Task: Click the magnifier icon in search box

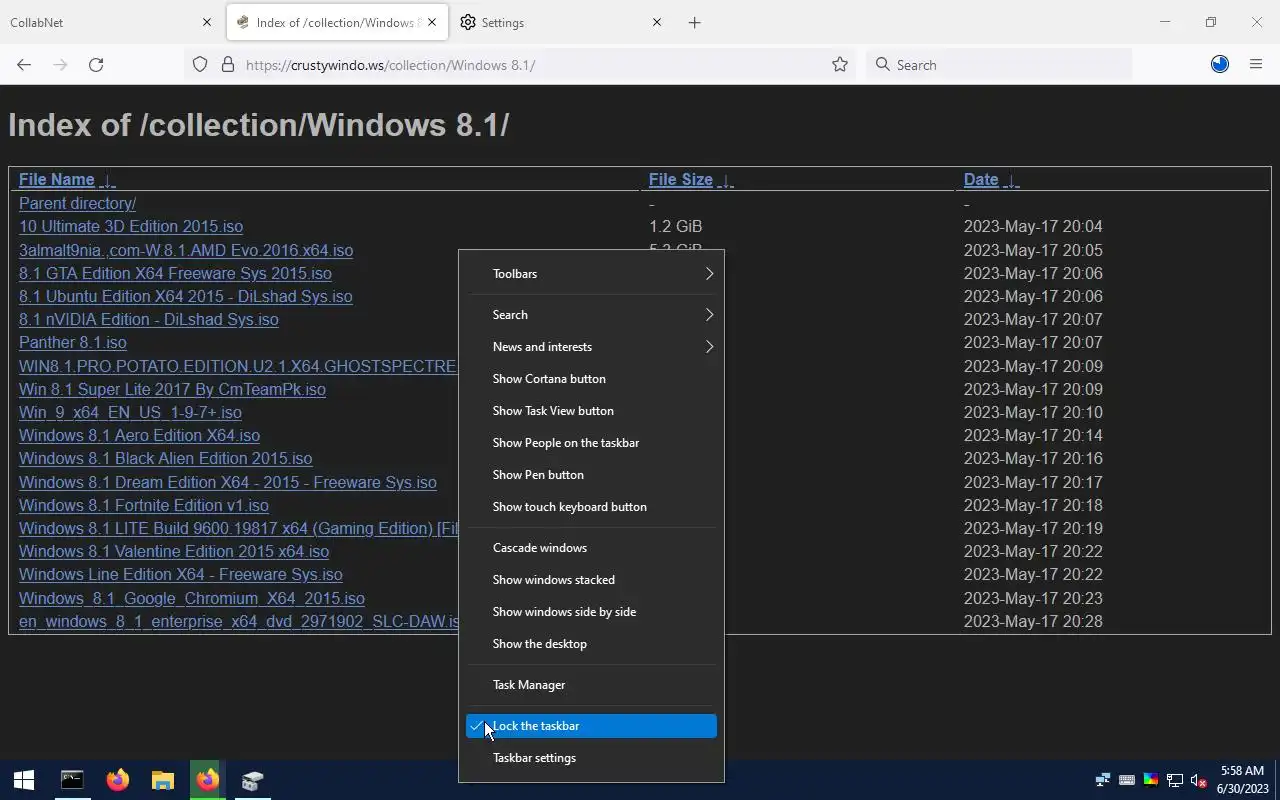Action: click(882, 64)
